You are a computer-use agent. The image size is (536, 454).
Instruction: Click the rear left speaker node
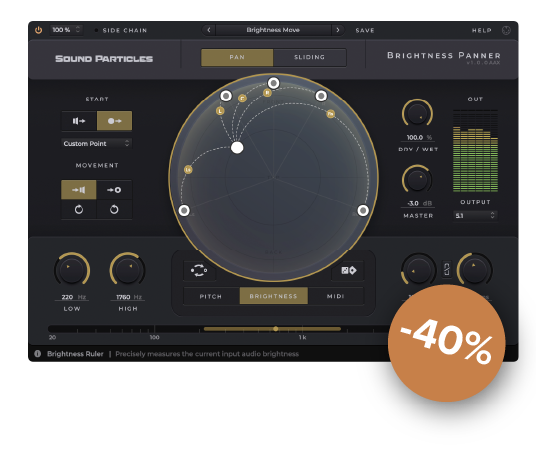184,210
